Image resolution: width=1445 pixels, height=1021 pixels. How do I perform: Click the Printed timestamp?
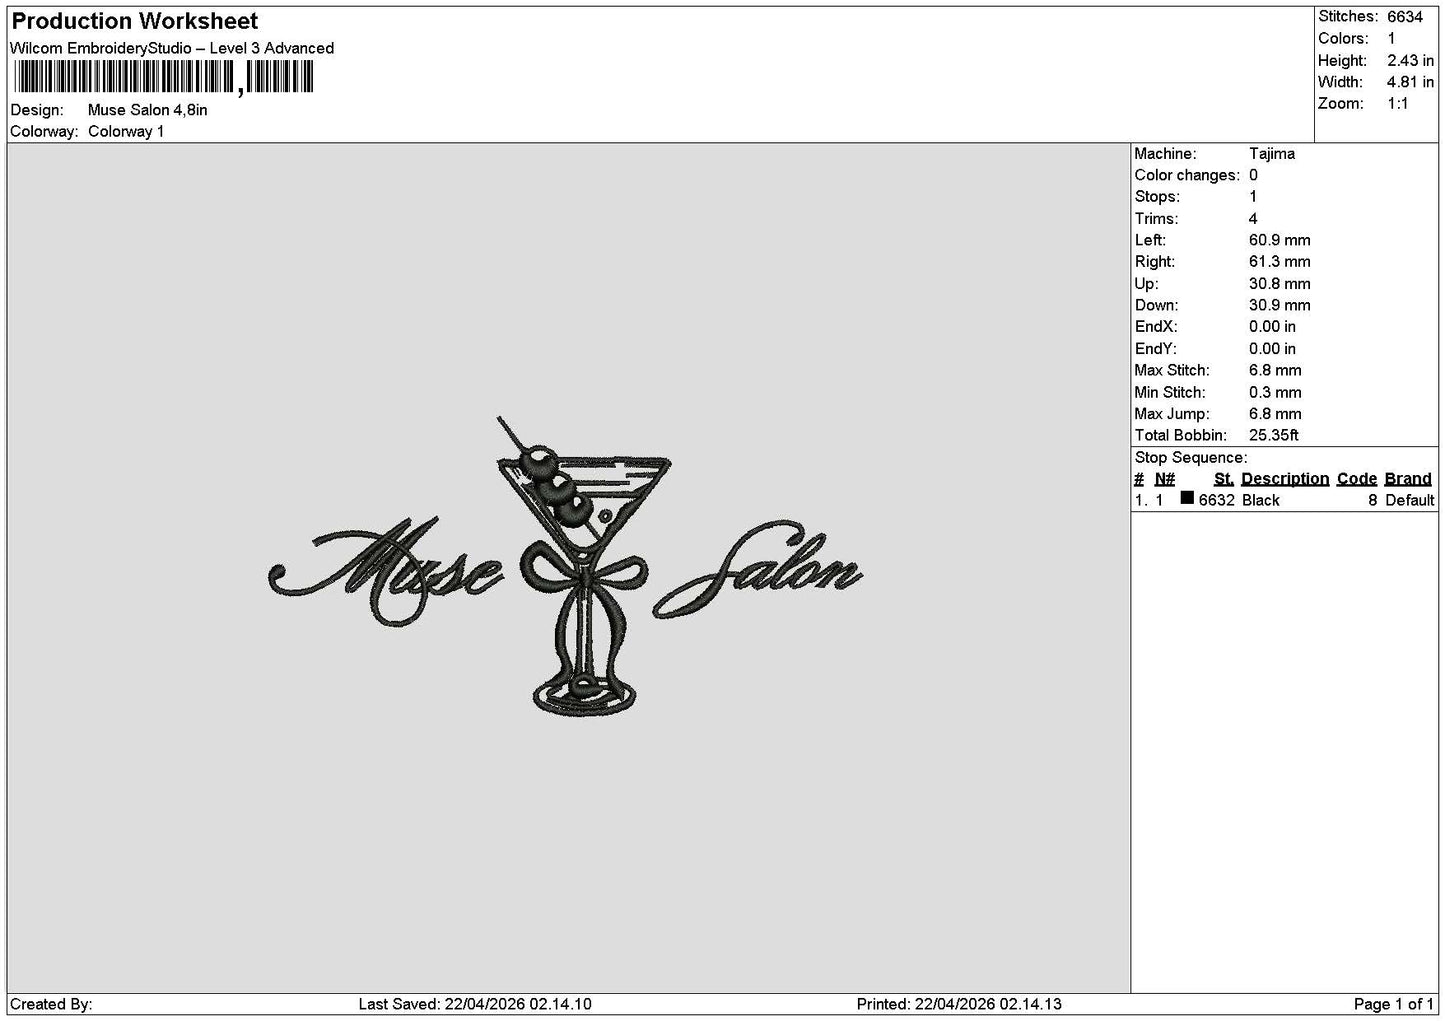click(x=959, y=1004)
